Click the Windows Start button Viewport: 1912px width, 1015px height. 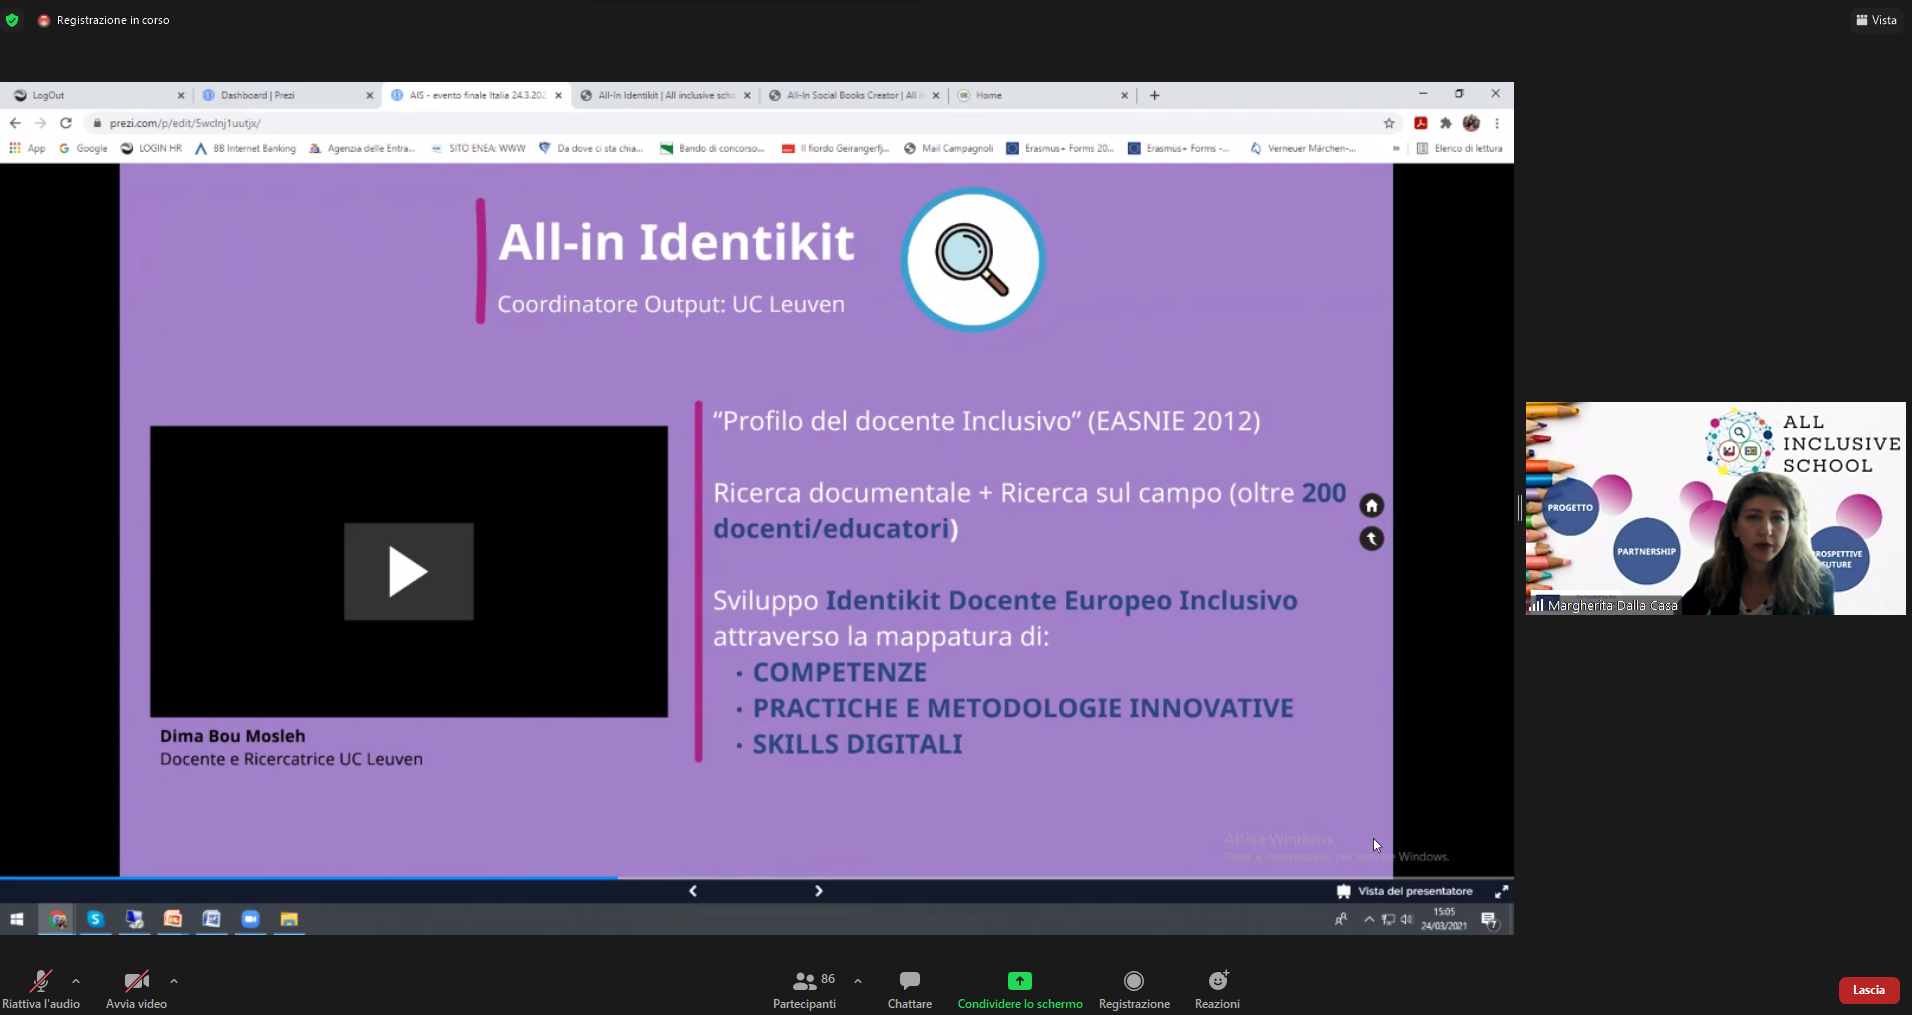[17, 919]
